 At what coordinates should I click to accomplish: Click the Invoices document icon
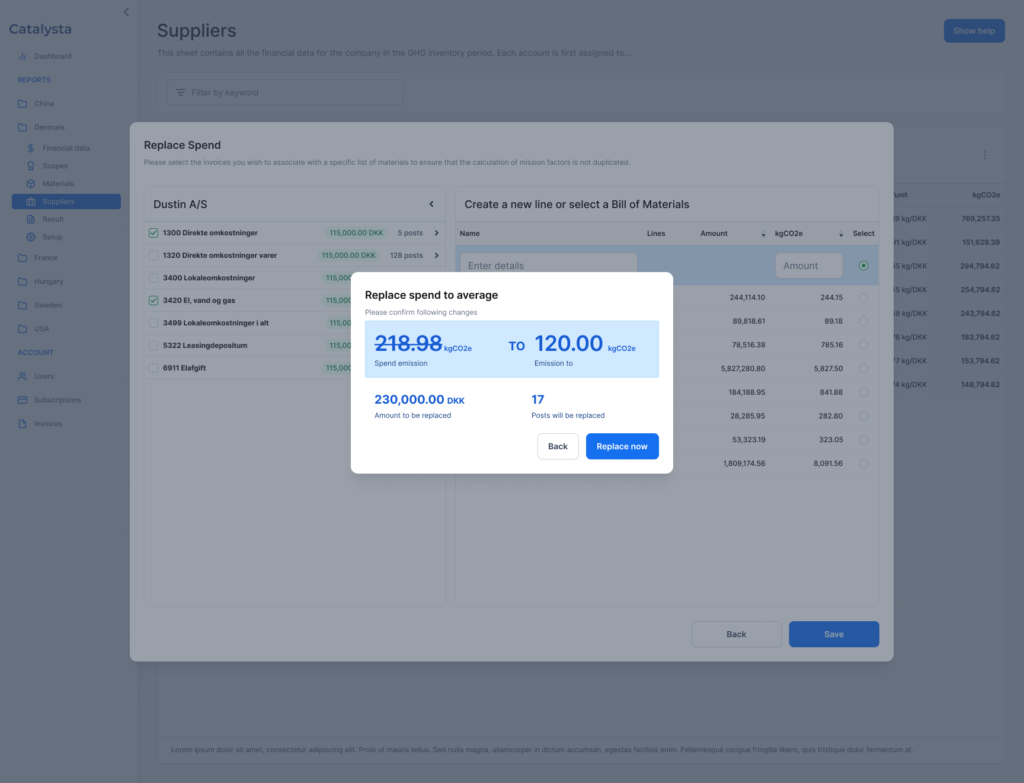[23, 424]
